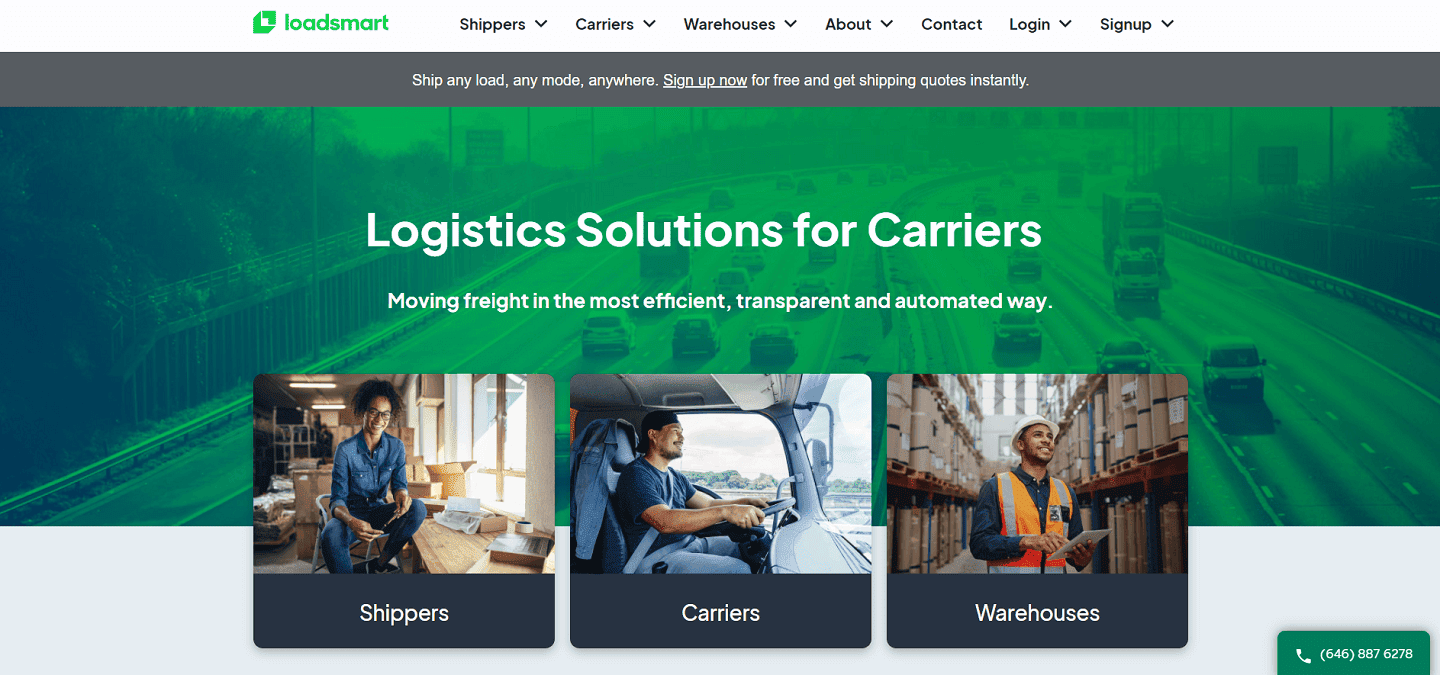Click the phone icon beside the number
Image resolution: width=1440 pixels, height=675 pixels.
(x=1303, y=656)
